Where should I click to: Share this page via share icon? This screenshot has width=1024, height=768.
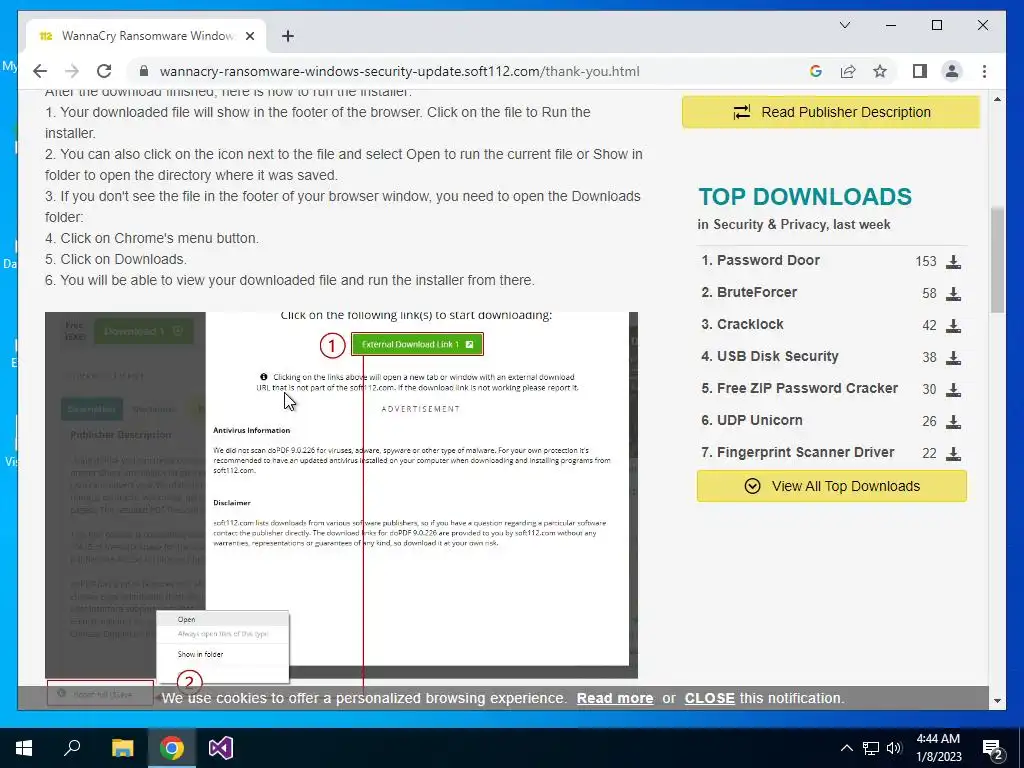click(848, 71)
